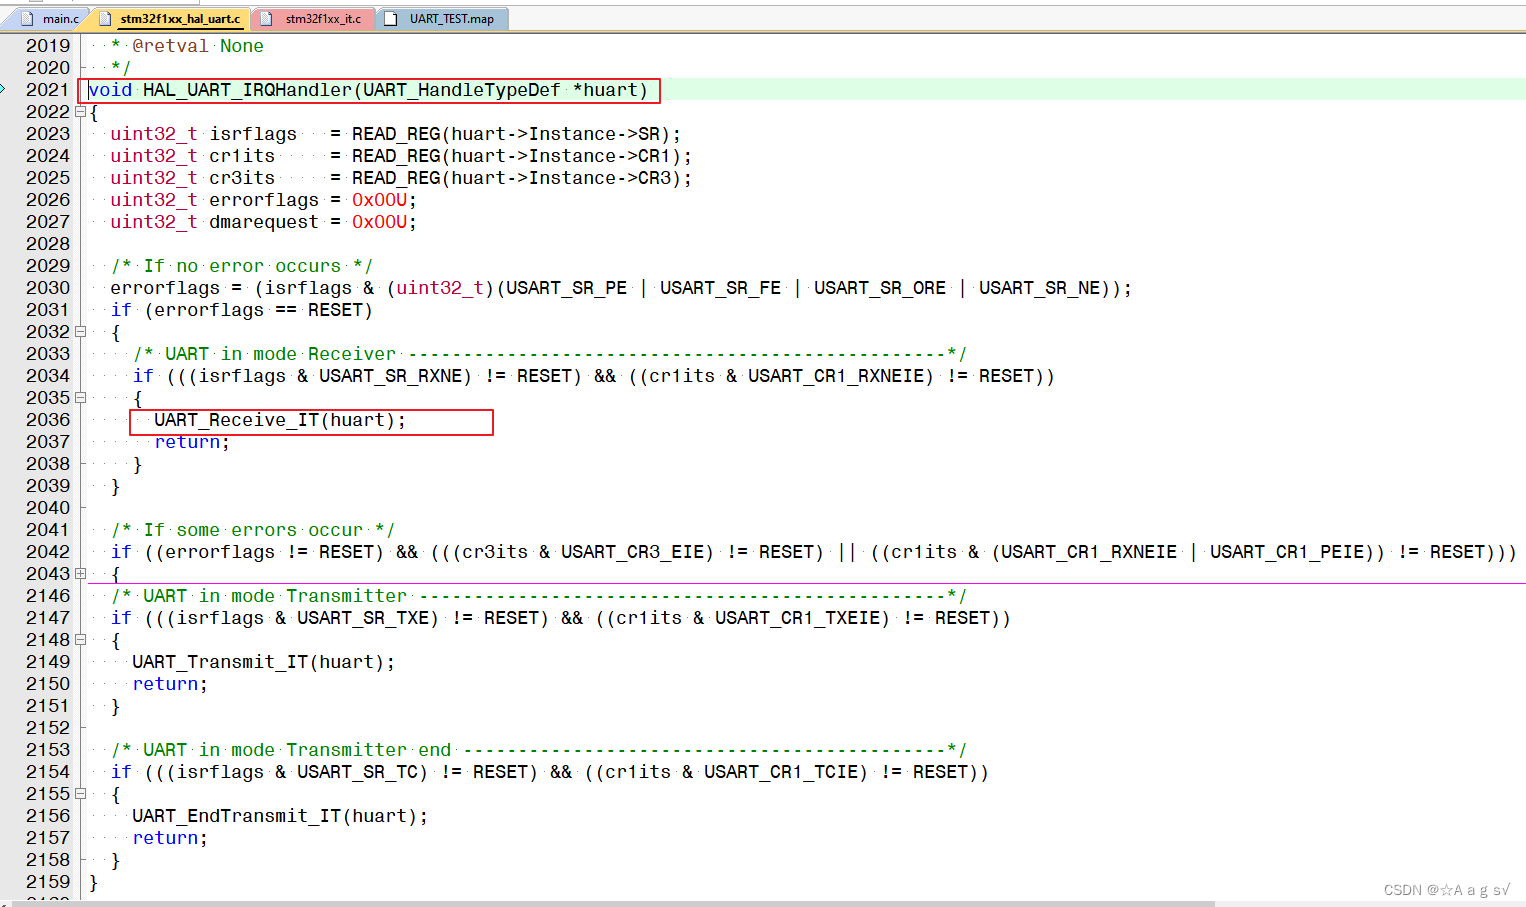Click the return statement on line 2150
The image size is (1526, 907).
click(170, 684)
